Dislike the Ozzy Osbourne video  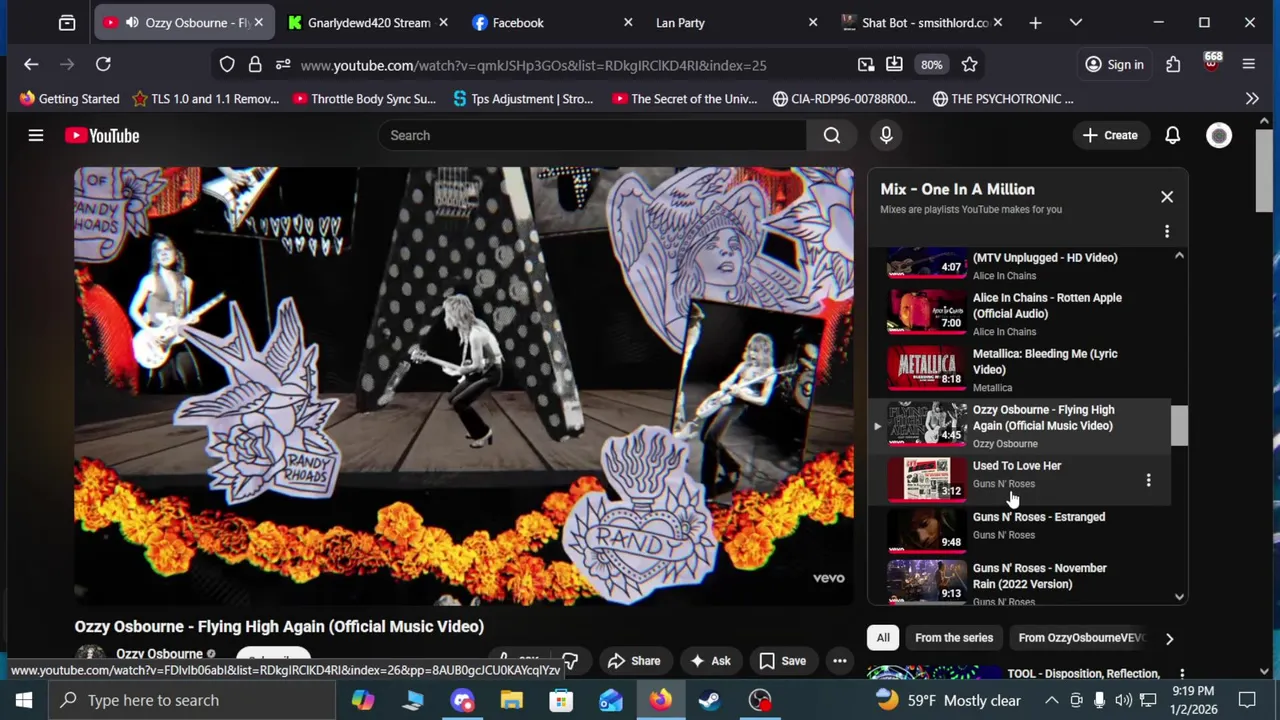(570, 661)
